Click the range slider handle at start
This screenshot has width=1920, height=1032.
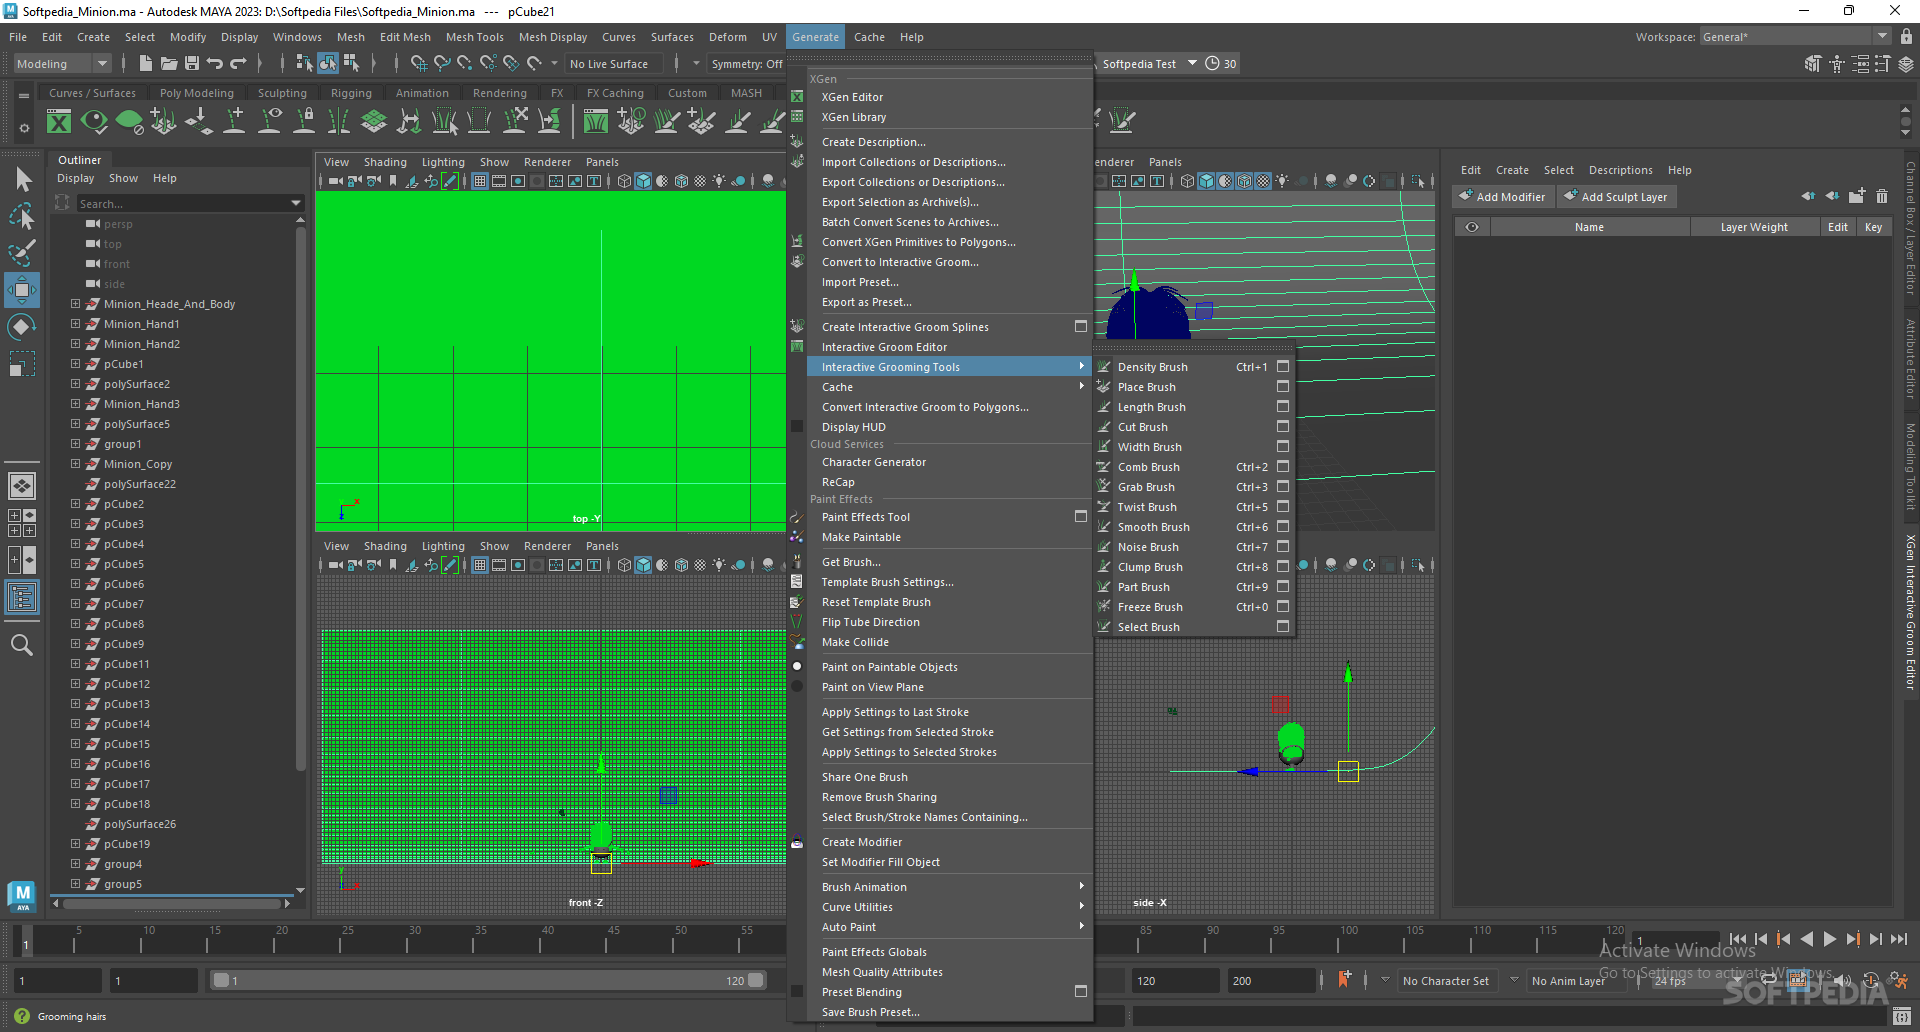point(221,981)
